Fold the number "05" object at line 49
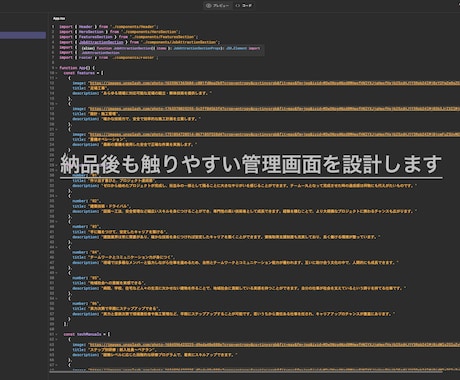The height and width of the screenshot is (380, 460). [x=56, y=273]
